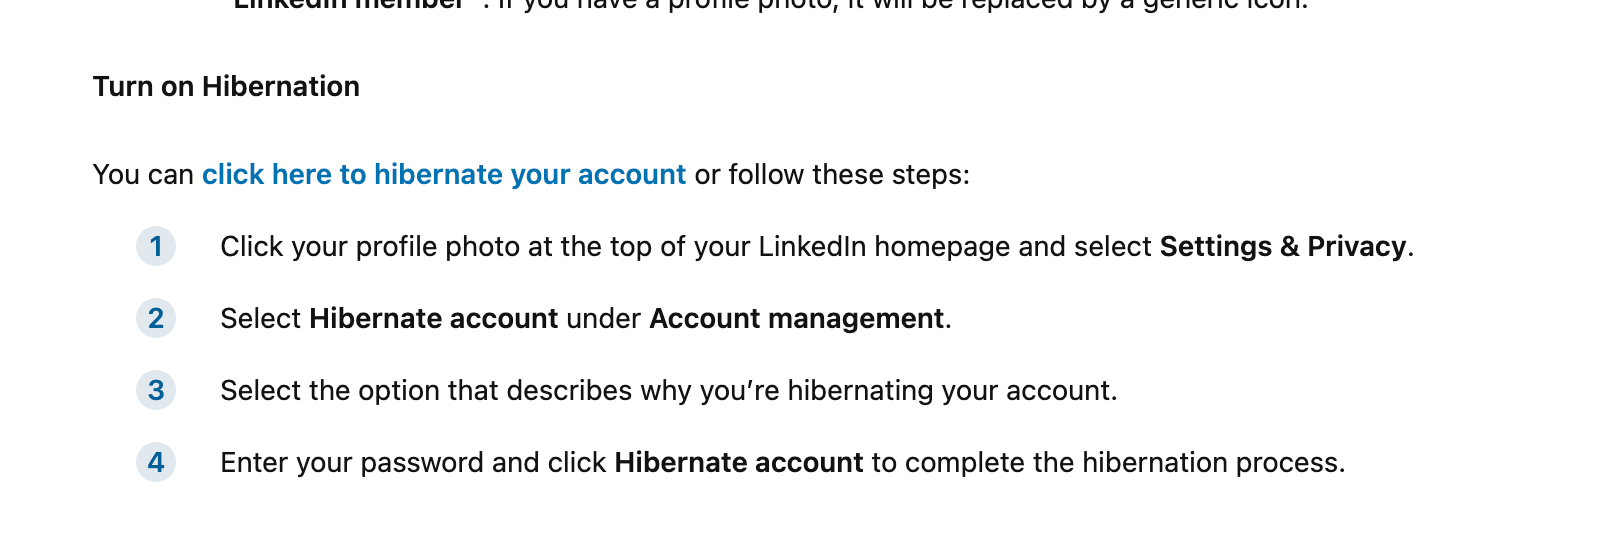Click the word "Select" starting step 2
Image resolution: width=1610 pixels, height=534 pixels.
260,319
